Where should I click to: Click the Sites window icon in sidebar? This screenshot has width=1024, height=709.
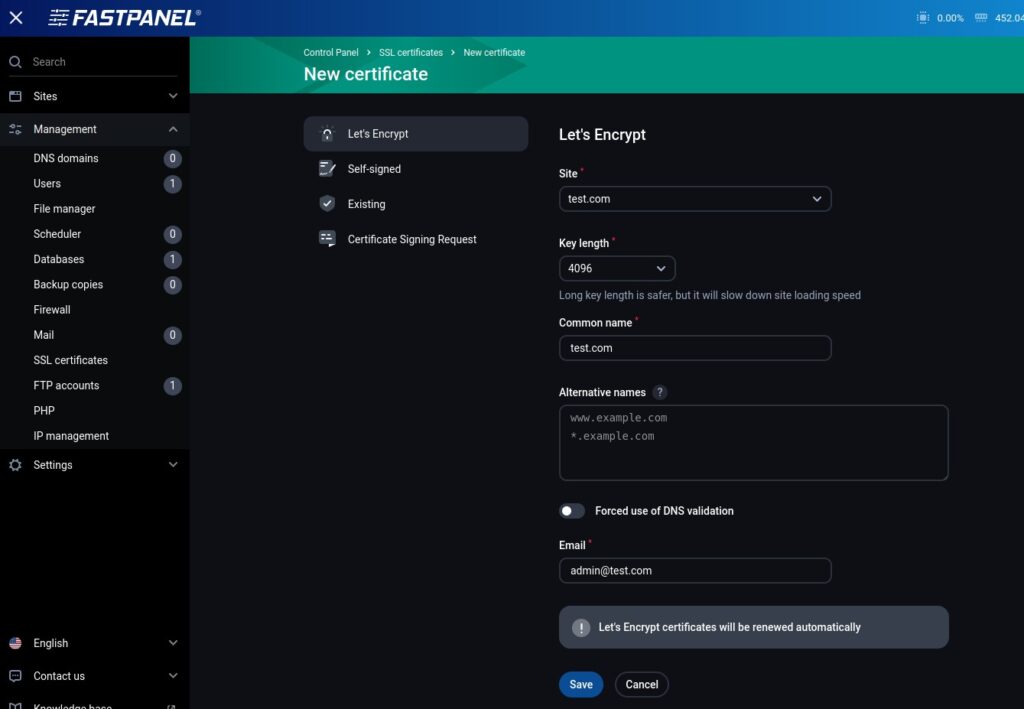(15, 96)
